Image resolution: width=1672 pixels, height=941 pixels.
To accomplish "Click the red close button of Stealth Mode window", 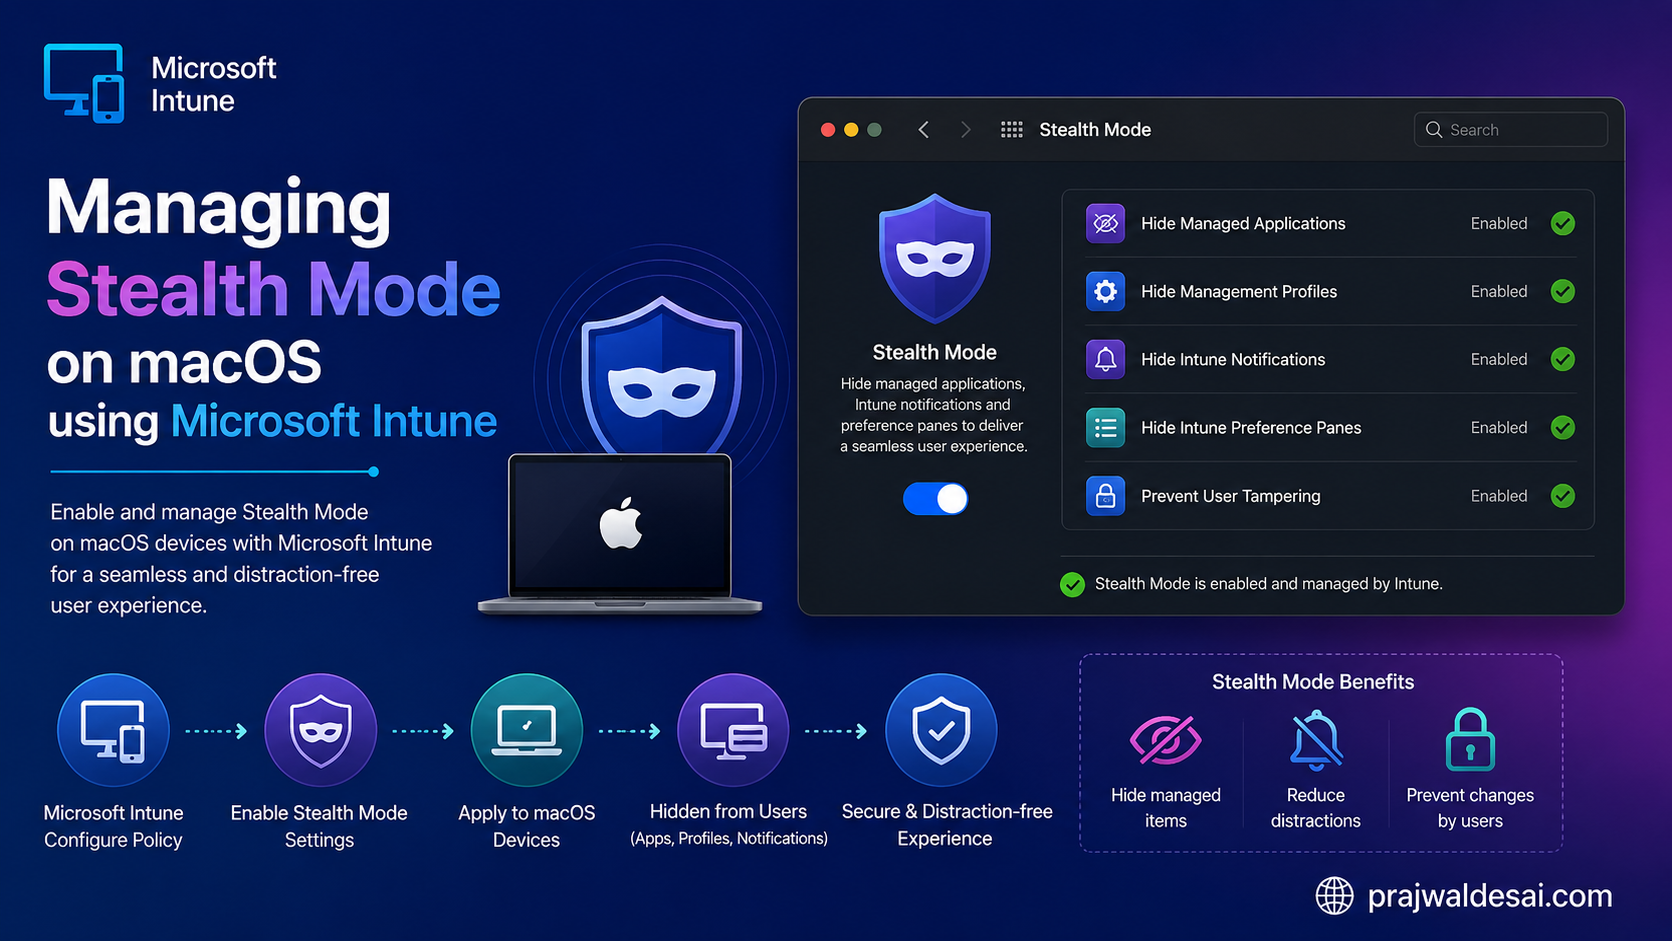I will coord(828,130).
